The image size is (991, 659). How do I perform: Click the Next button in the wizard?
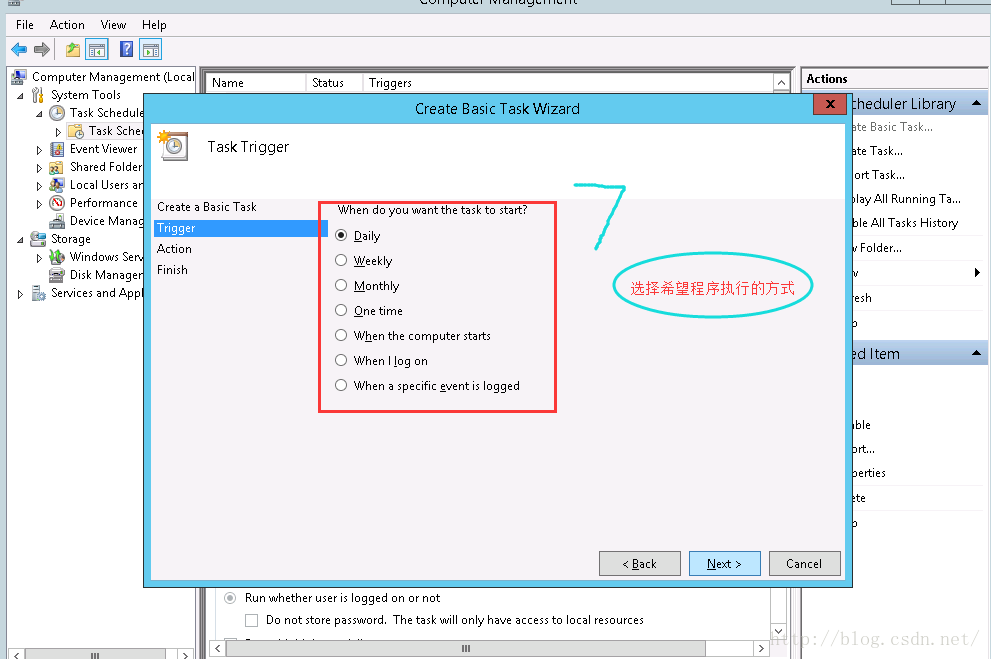tap(724, 564)
